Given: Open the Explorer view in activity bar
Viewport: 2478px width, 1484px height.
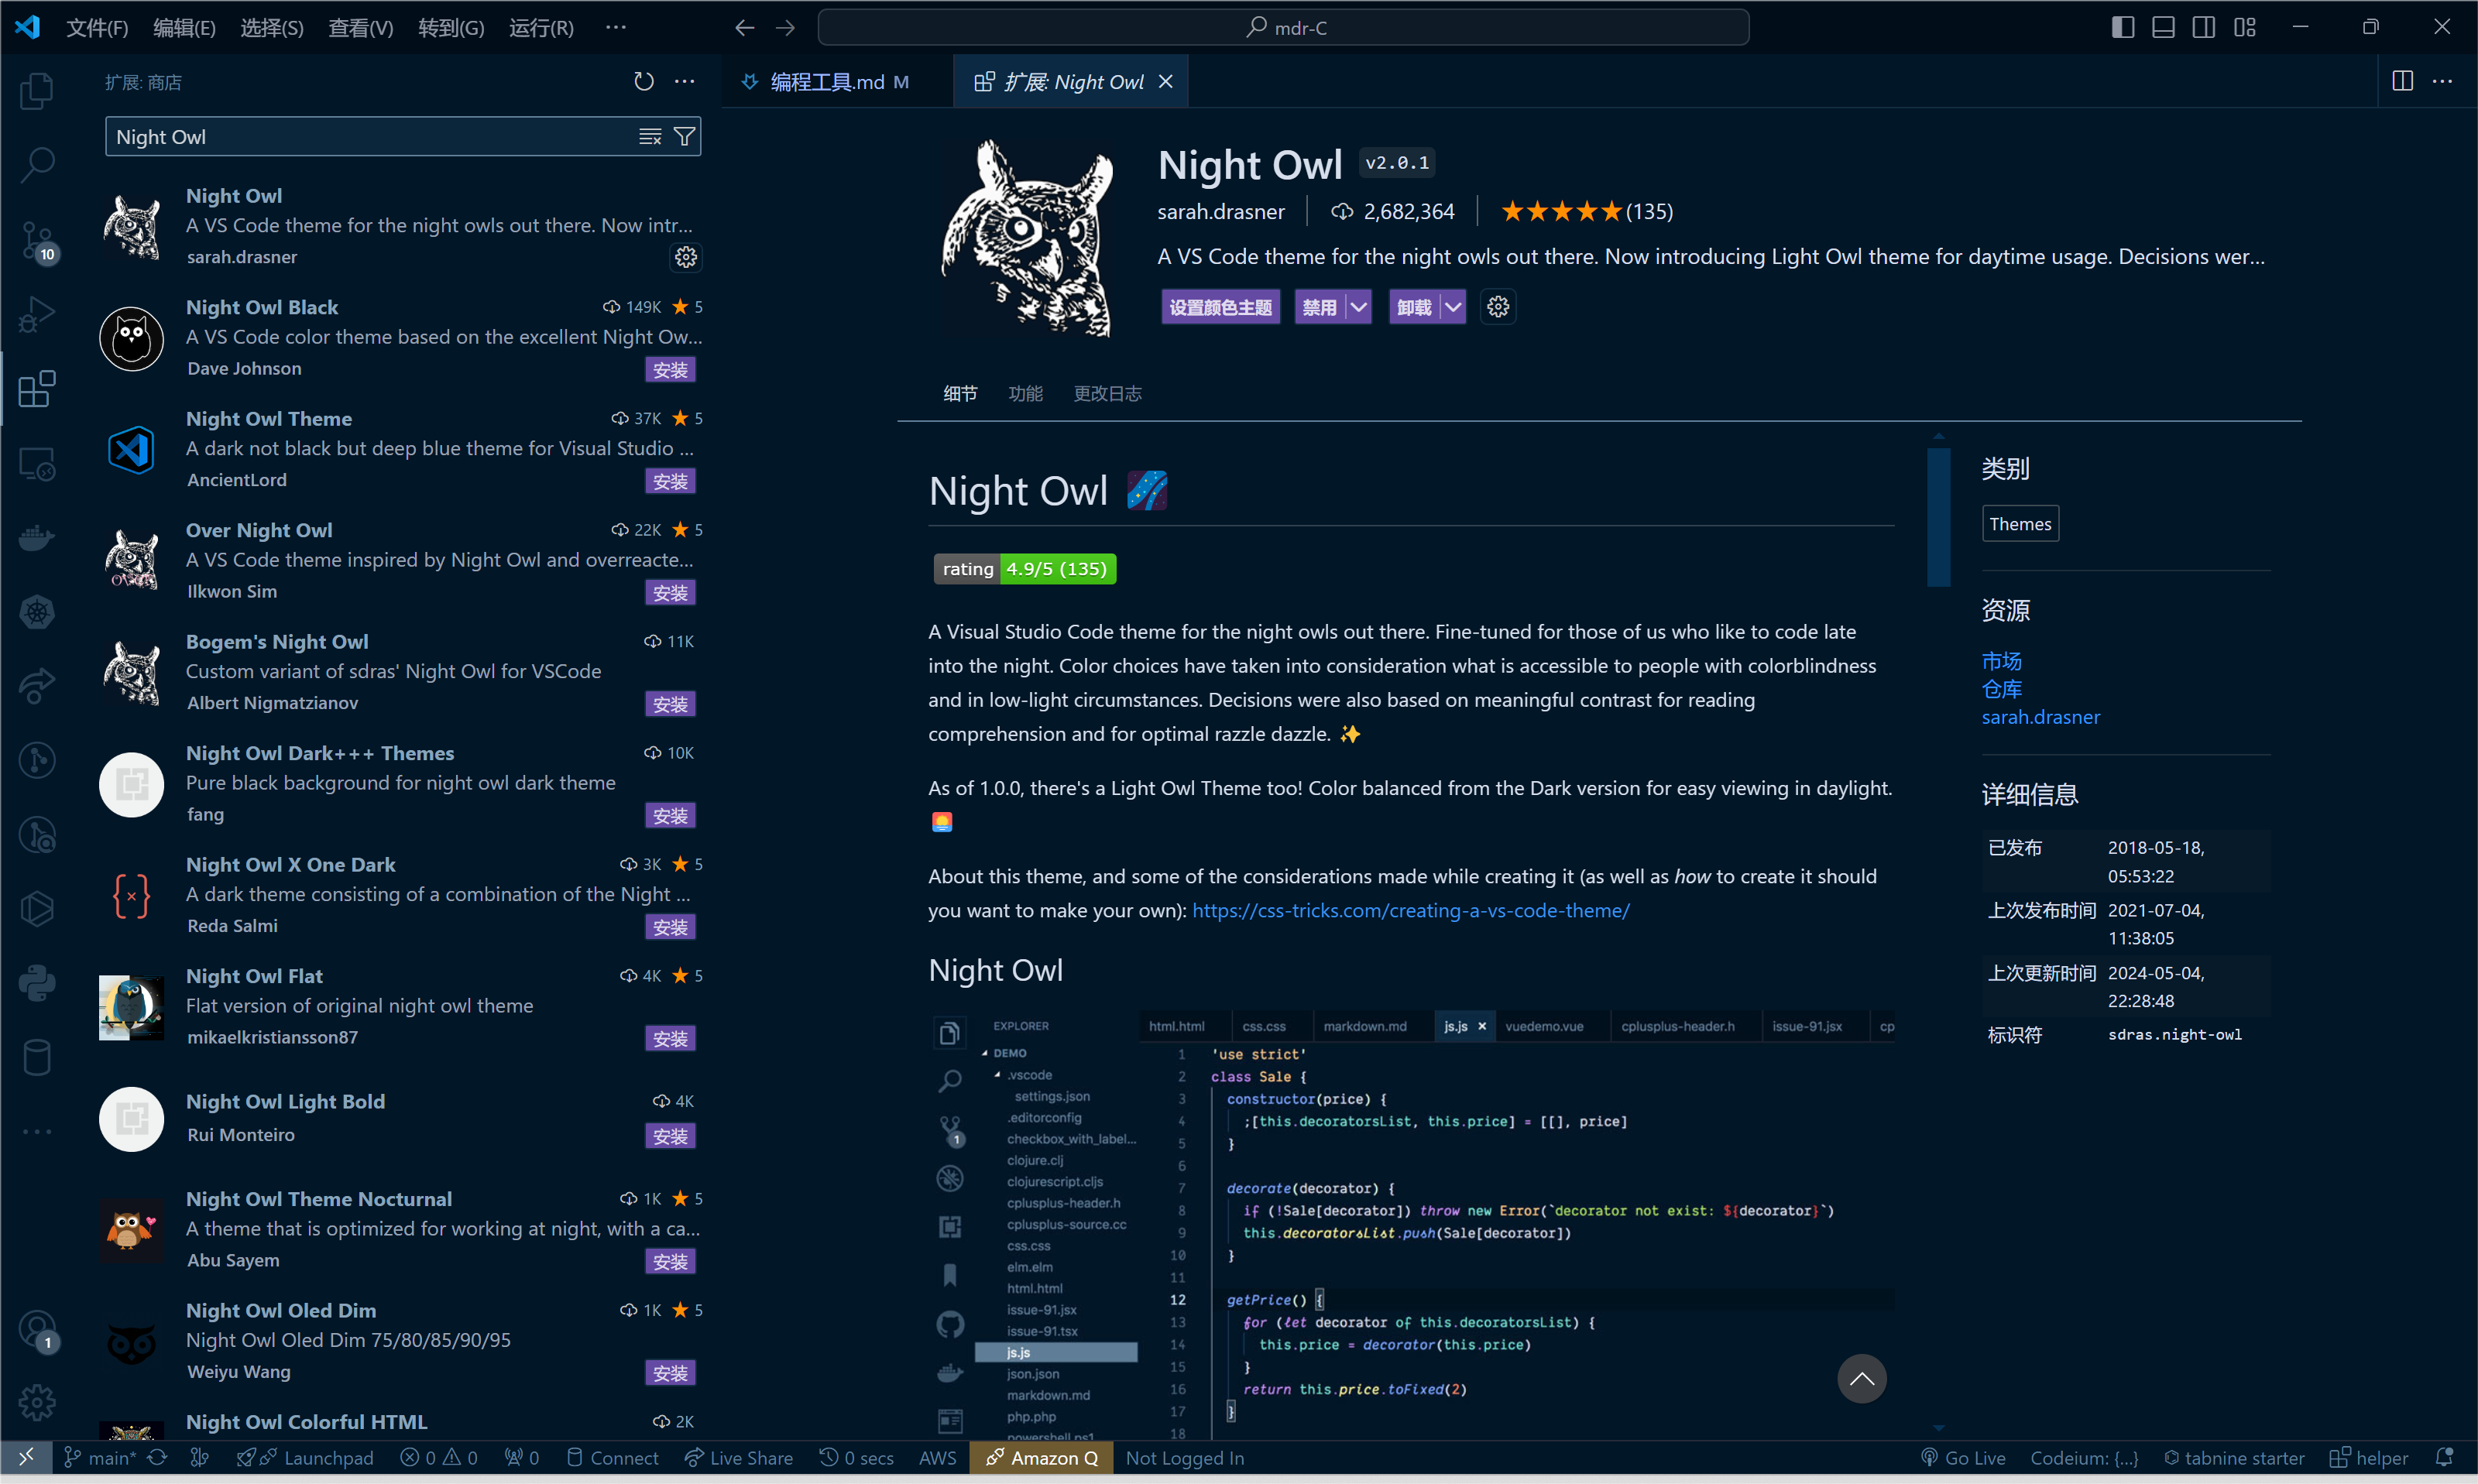Looking at the screenshot, I should click(x=37, y=91).
